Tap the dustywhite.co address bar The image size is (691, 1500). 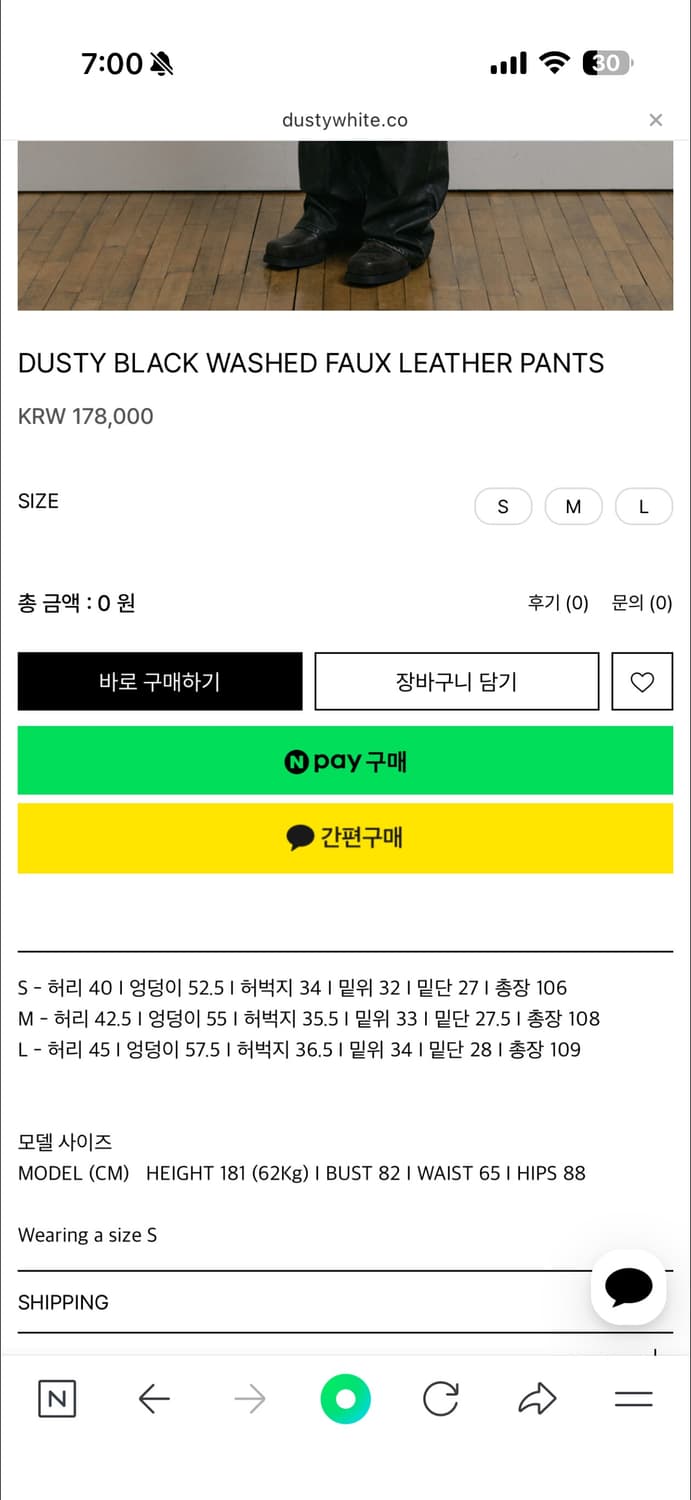coord(345,119)
